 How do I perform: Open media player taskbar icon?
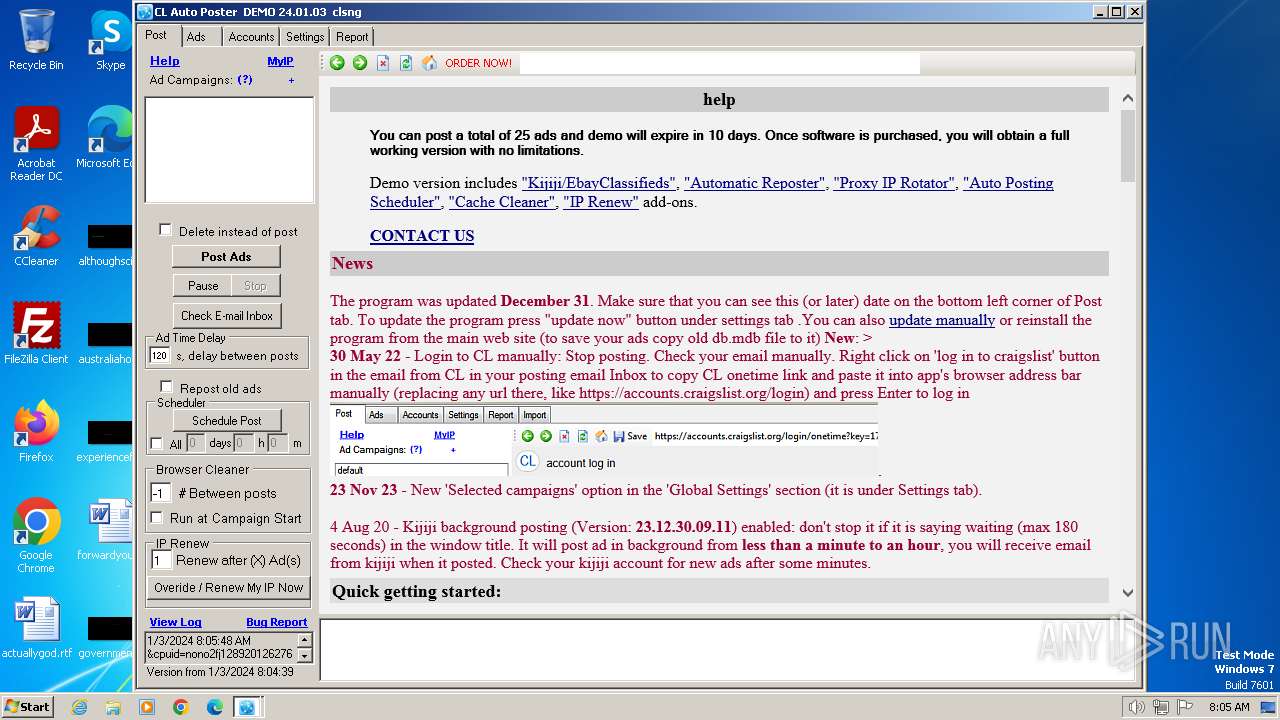pos(147,707)
